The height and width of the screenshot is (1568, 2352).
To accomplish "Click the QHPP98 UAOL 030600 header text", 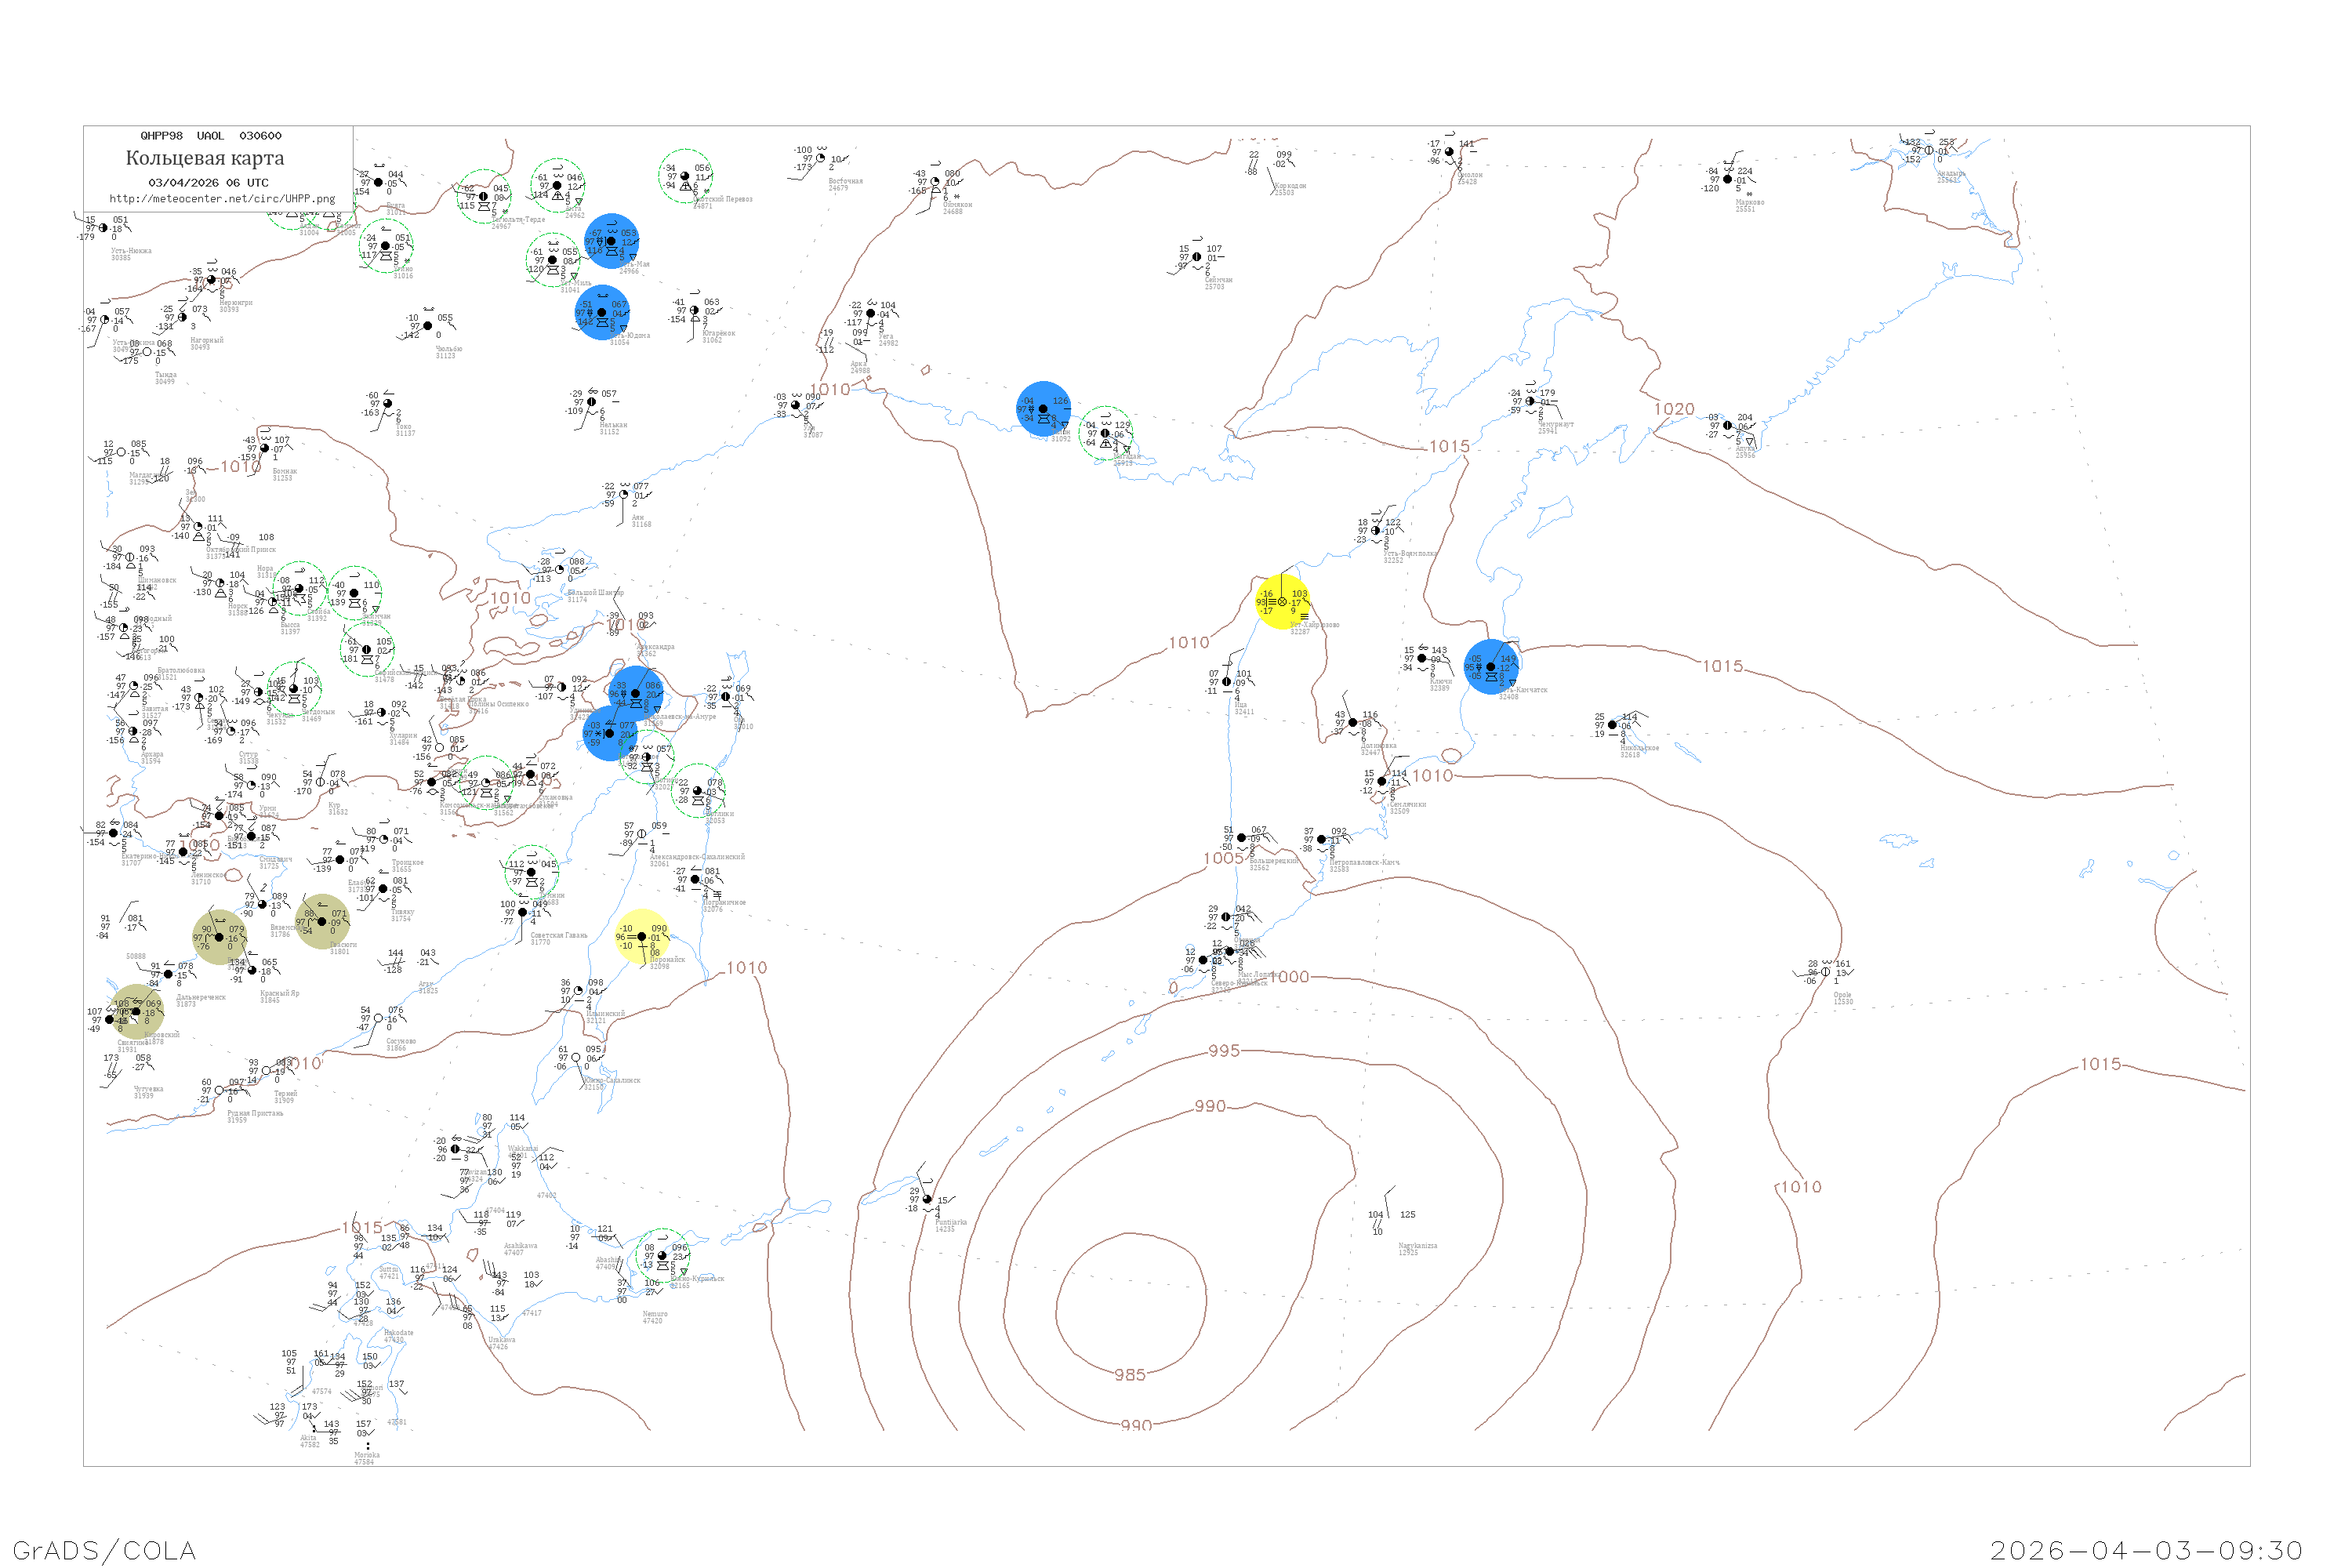I will pos(211,136).
